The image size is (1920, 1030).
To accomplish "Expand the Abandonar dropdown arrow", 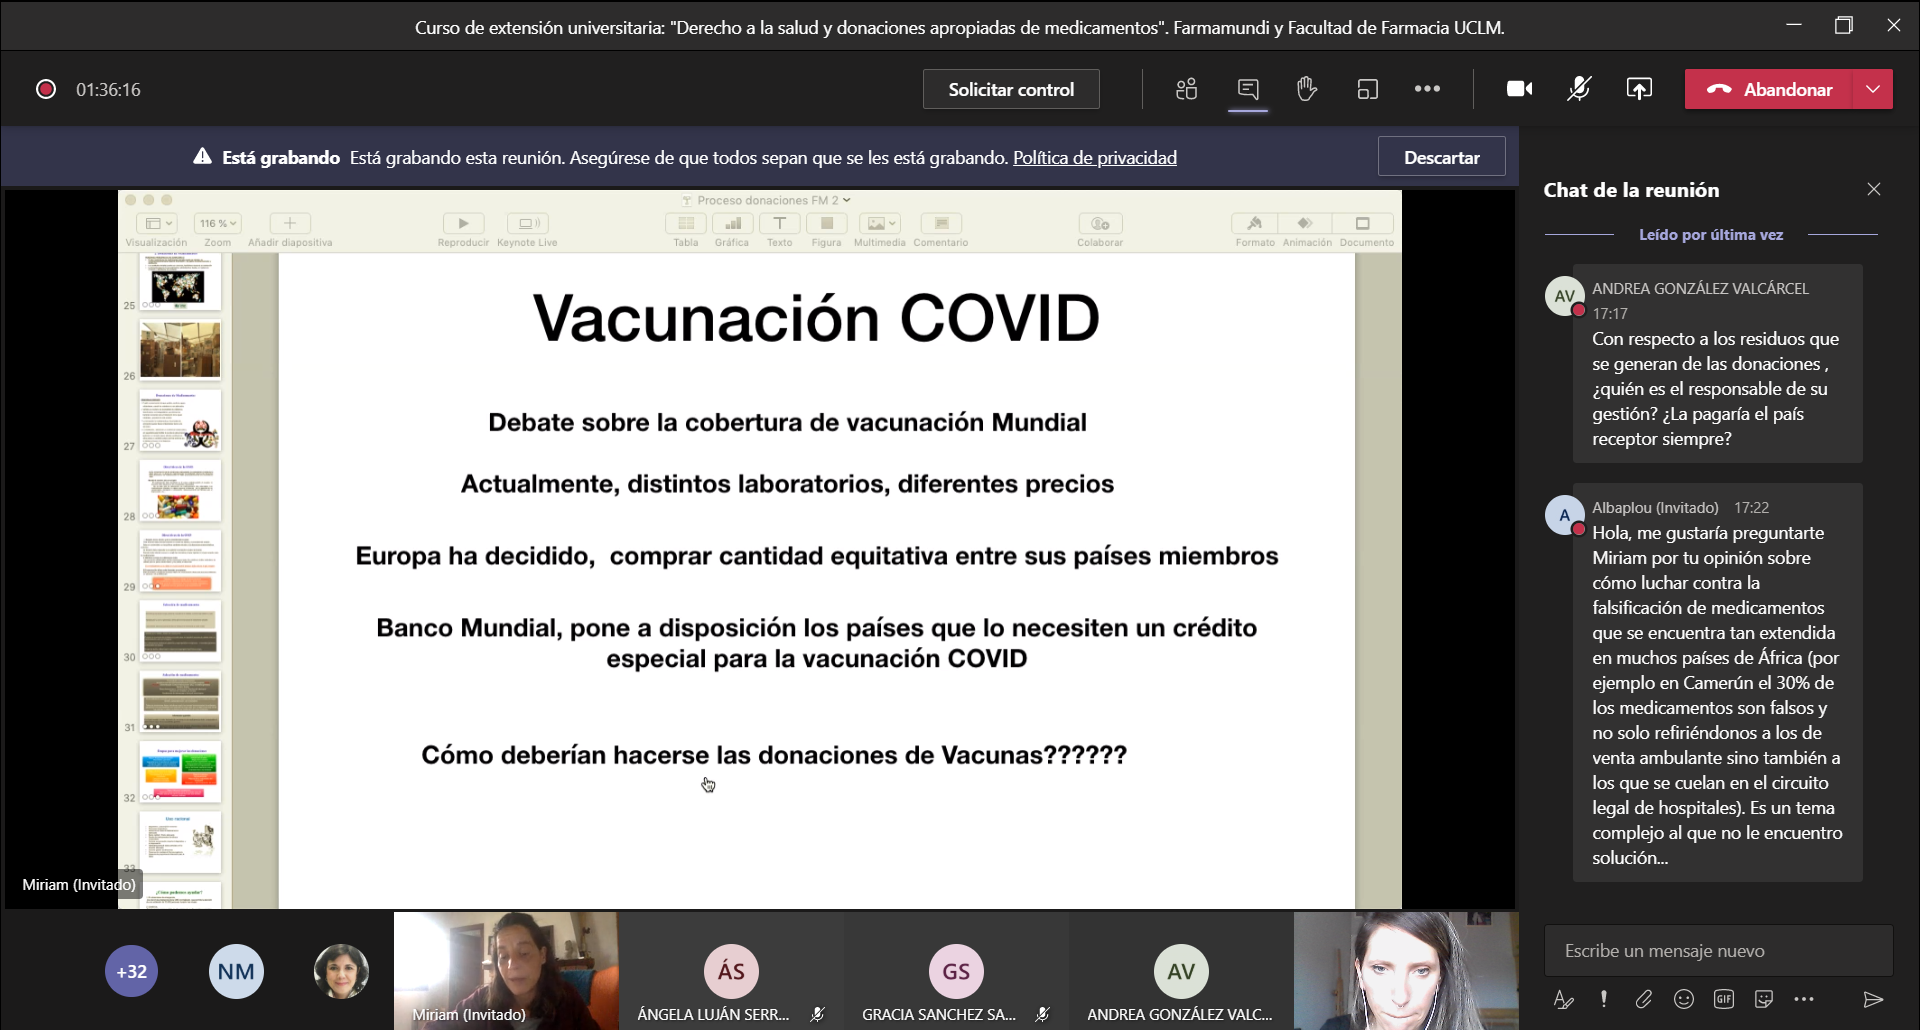I will (1873, 89).
